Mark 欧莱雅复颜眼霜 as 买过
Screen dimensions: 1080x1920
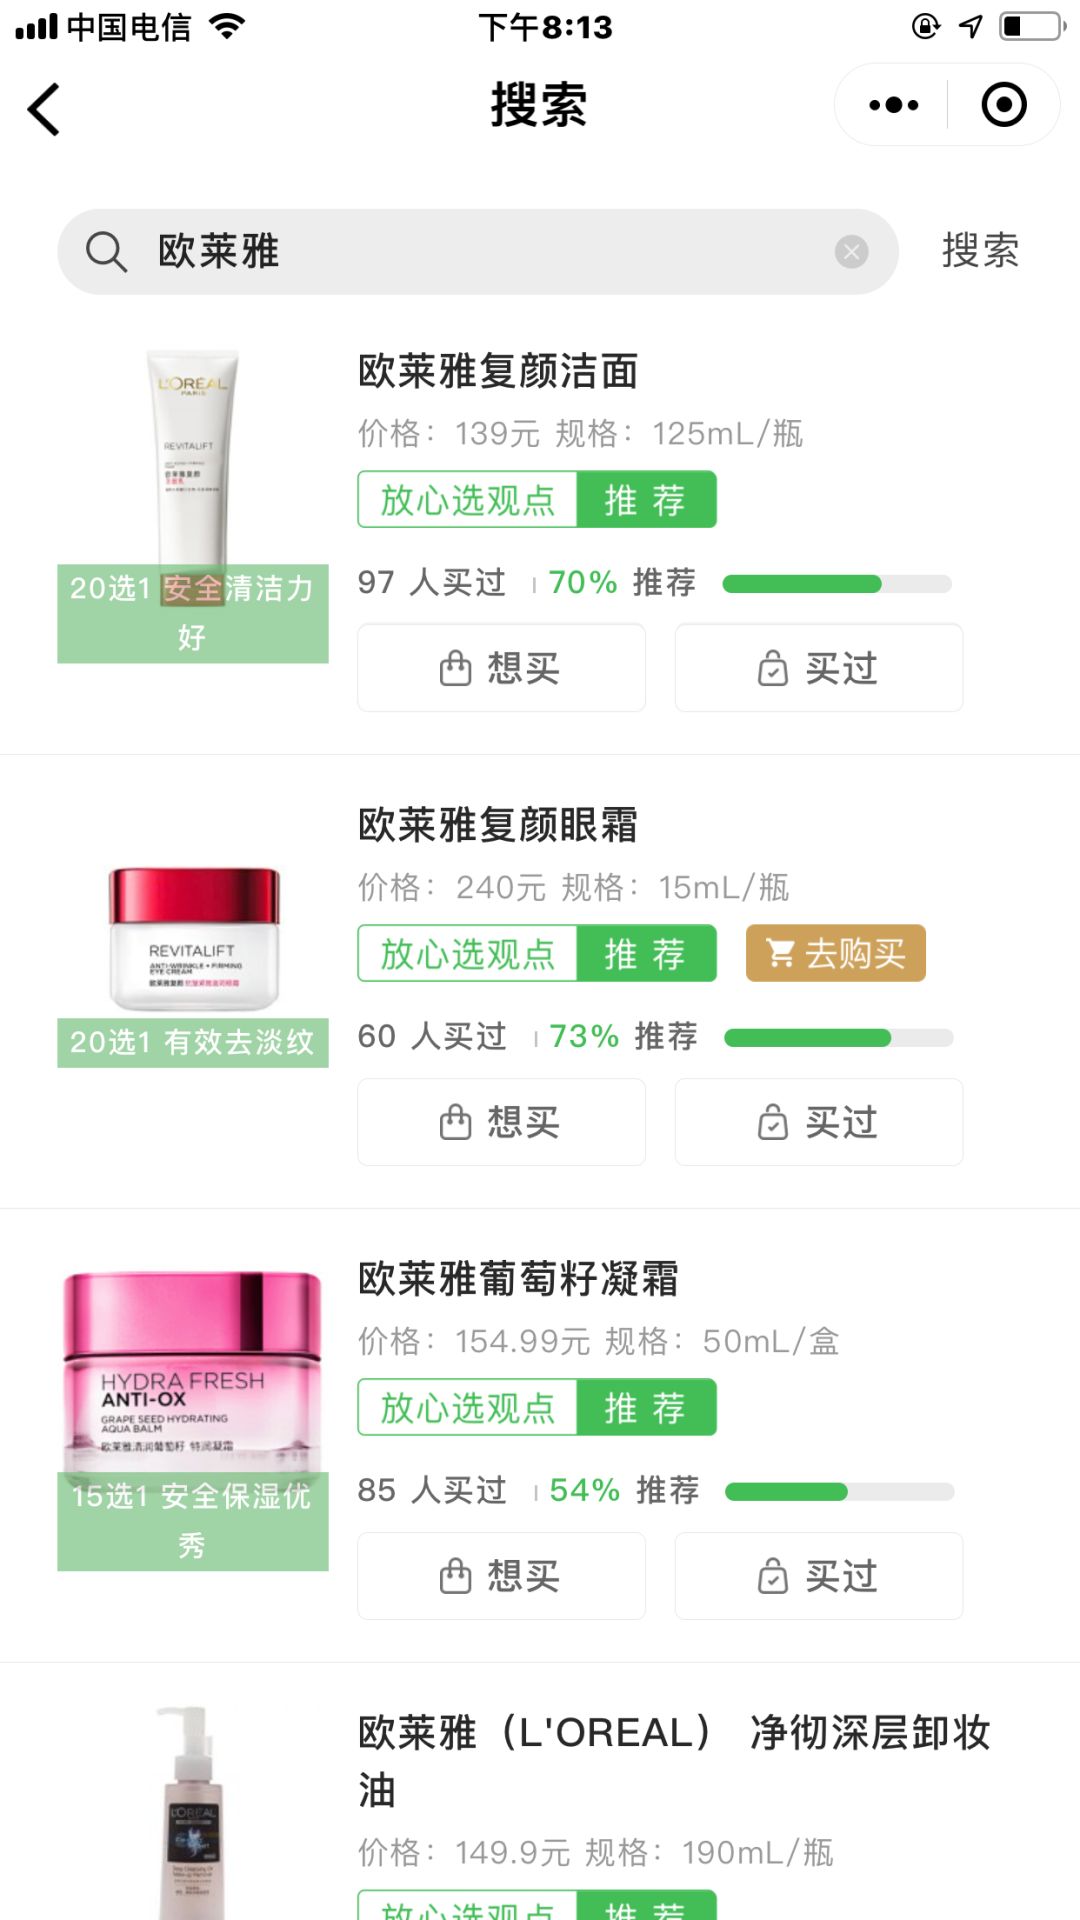[x=819, y=1122]
